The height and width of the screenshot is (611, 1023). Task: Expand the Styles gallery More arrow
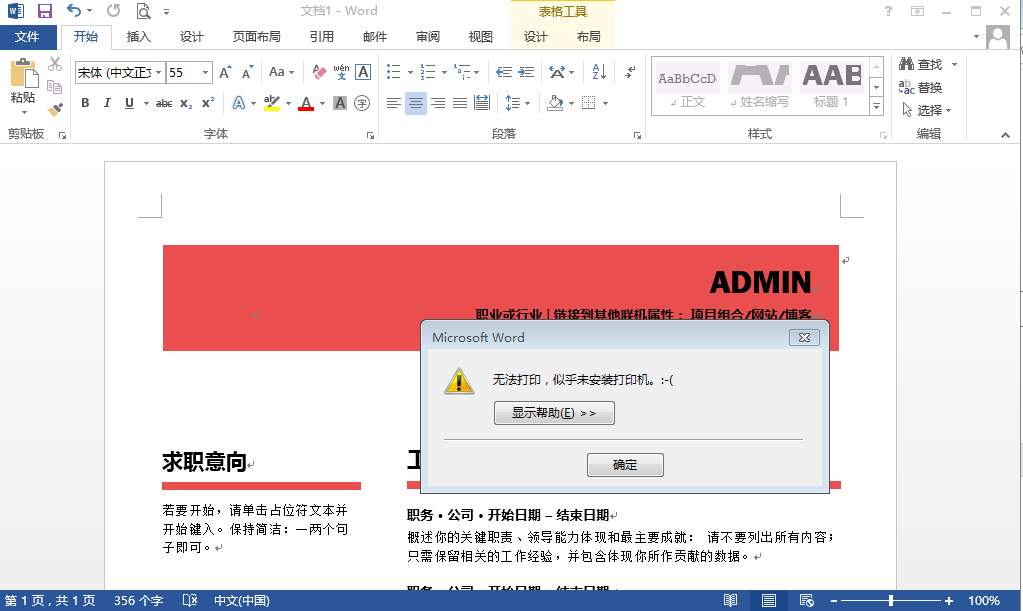pyautogui.click(x=876, y=106)
